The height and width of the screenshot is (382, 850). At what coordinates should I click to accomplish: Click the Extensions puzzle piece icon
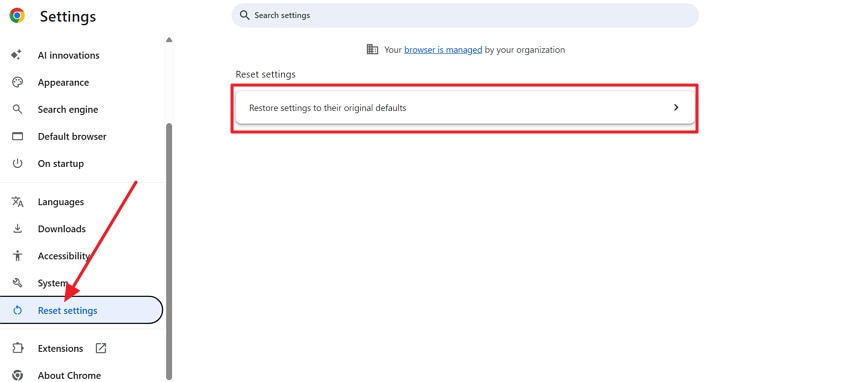[17, 348]
